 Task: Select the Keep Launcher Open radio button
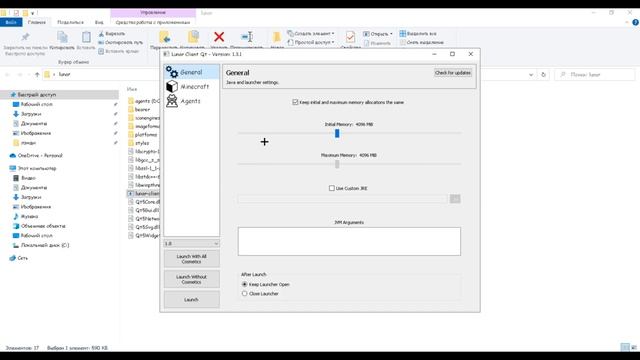[244, 284]
